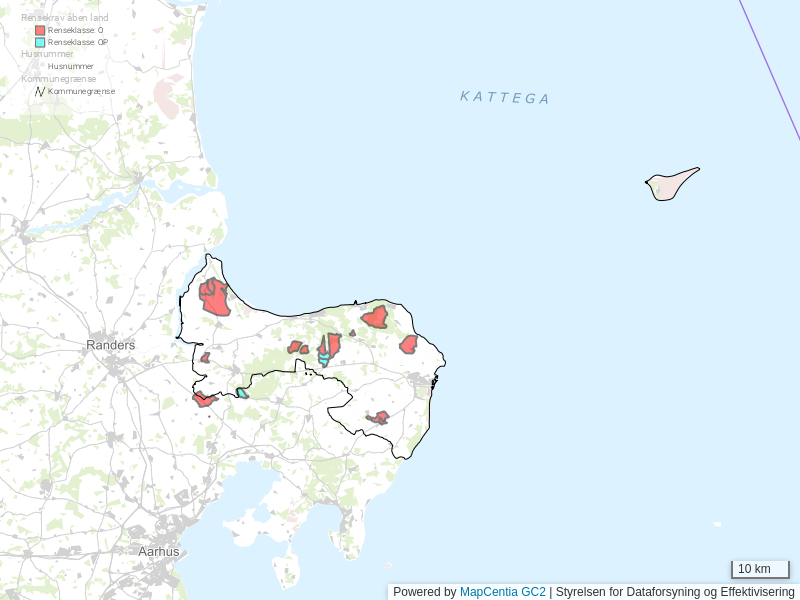This screenshot has height=600, width=800.
Task: Select the Husnummer legend entry text
Action: coord(71,67)
